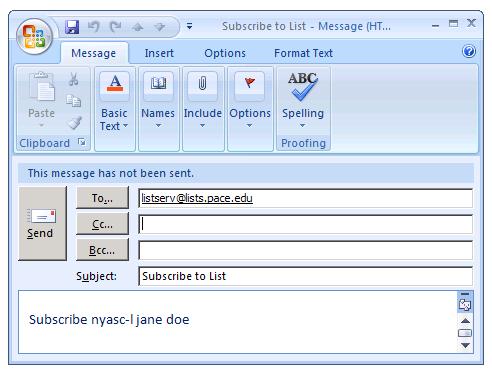The image size is (492, 373).
Task: Open the Office button menu
Action: (34, 37)
